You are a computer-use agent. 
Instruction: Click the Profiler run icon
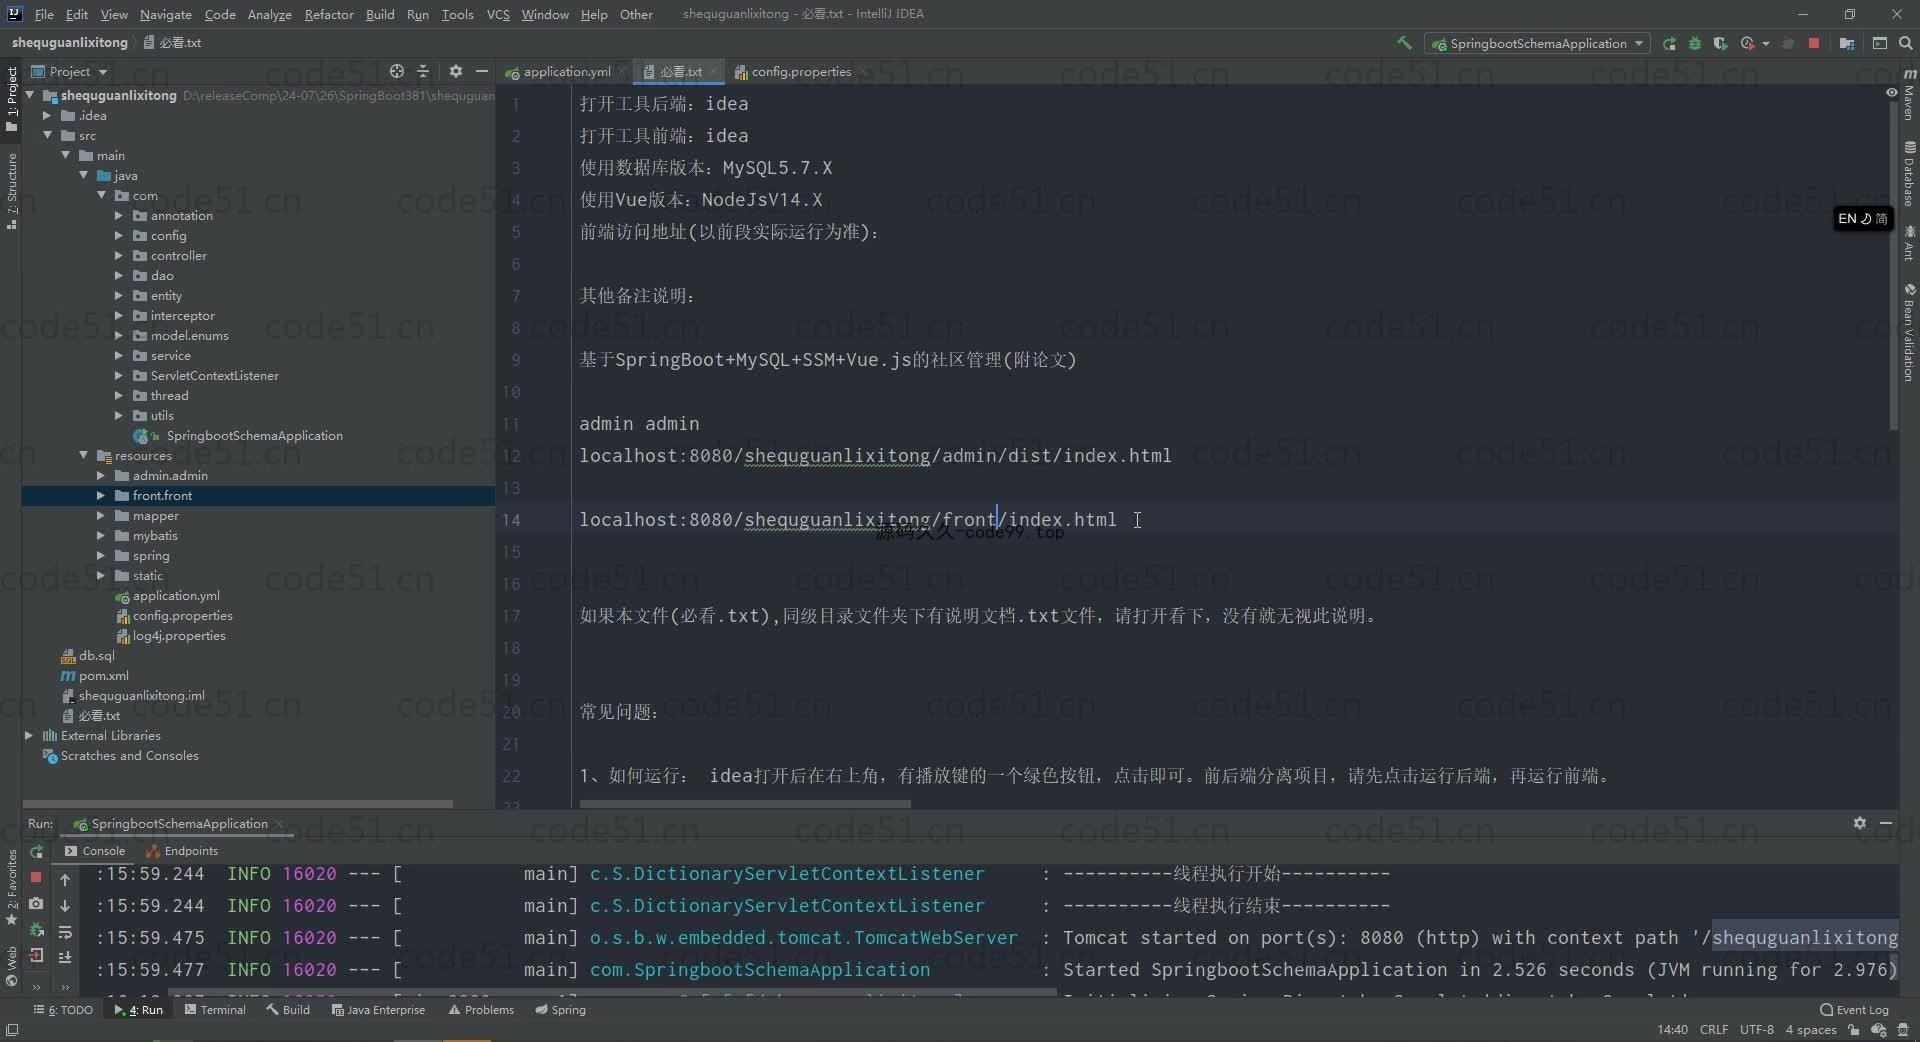tap(1747, 43)
